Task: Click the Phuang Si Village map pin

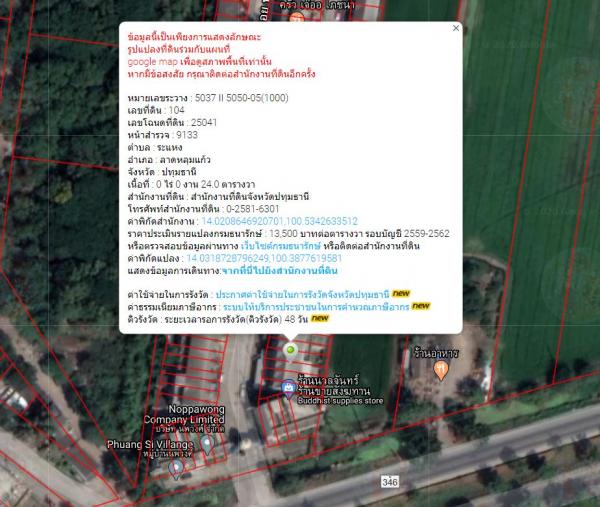Action: point(176,467)
